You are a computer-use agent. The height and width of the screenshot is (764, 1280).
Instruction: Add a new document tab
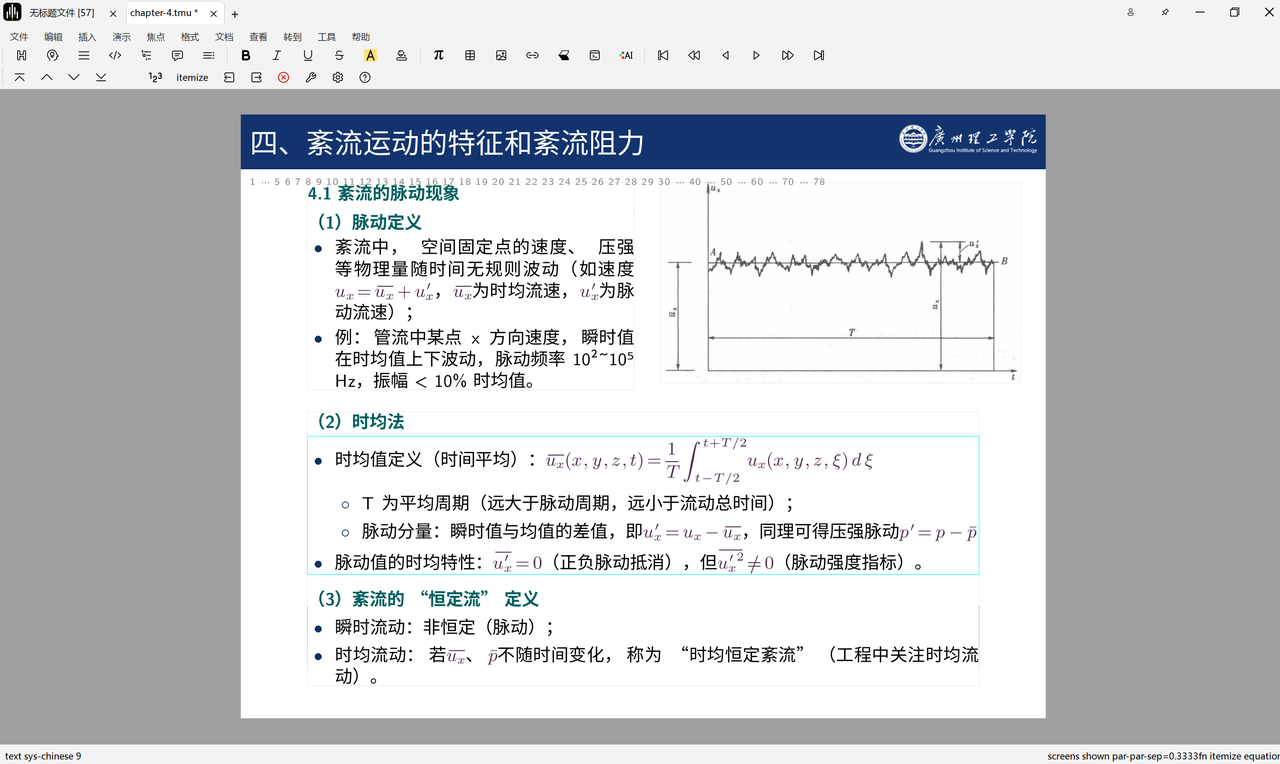pos(235,14)
